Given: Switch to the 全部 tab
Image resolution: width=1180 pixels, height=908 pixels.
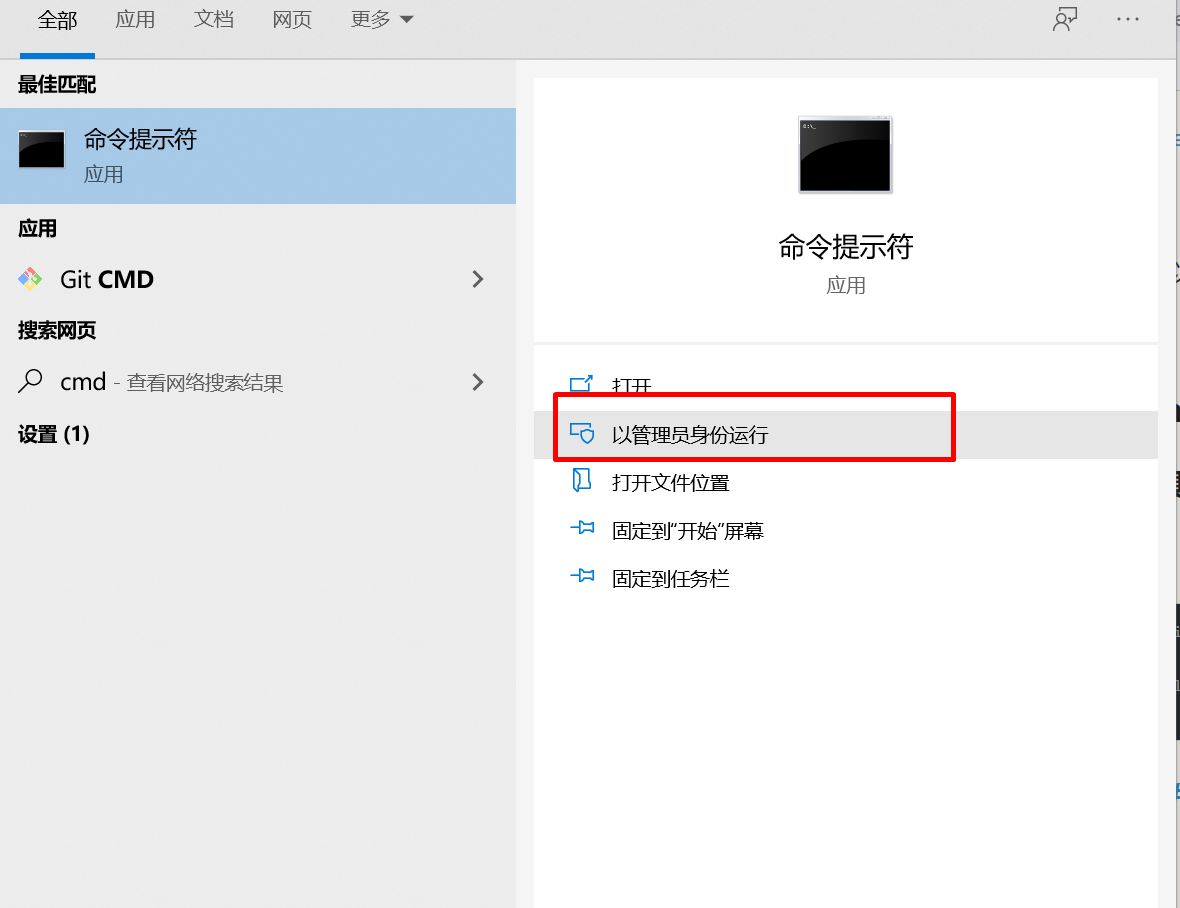Looking at the screenshot, I should coord(57,20).
